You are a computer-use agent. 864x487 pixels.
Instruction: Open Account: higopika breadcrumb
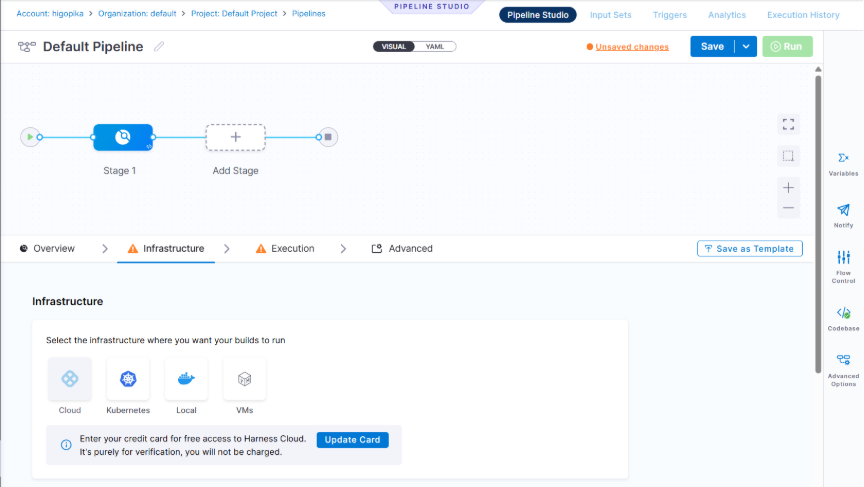click(50, 13)
